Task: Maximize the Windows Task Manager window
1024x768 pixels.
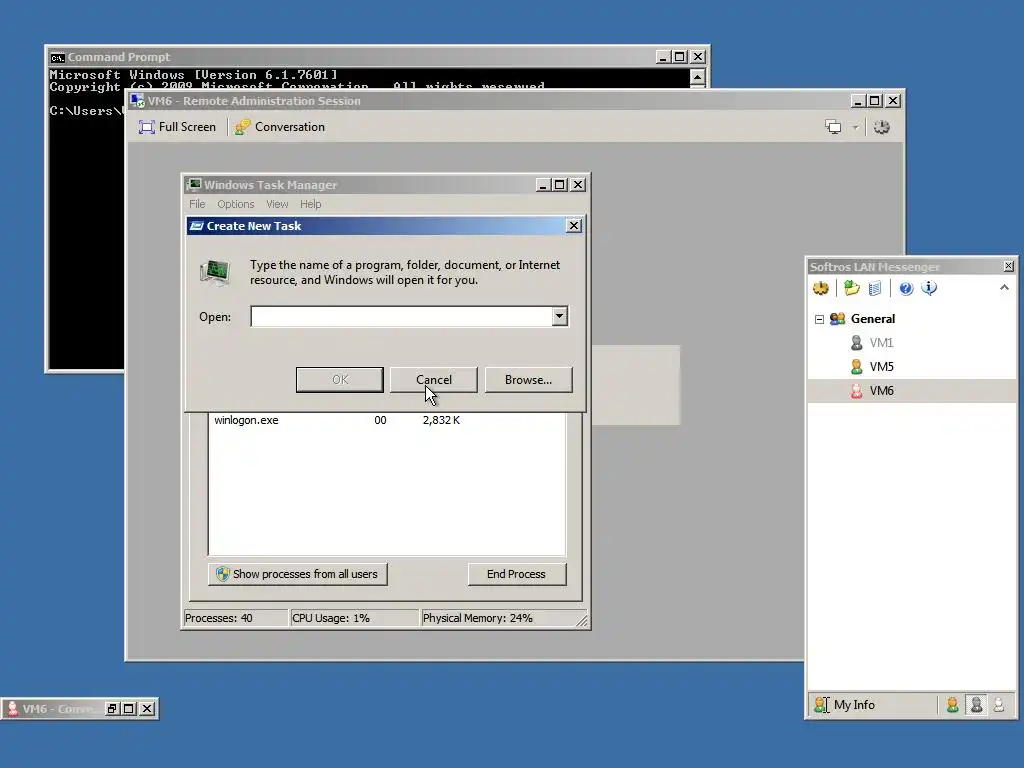Action: click(560, 185)
